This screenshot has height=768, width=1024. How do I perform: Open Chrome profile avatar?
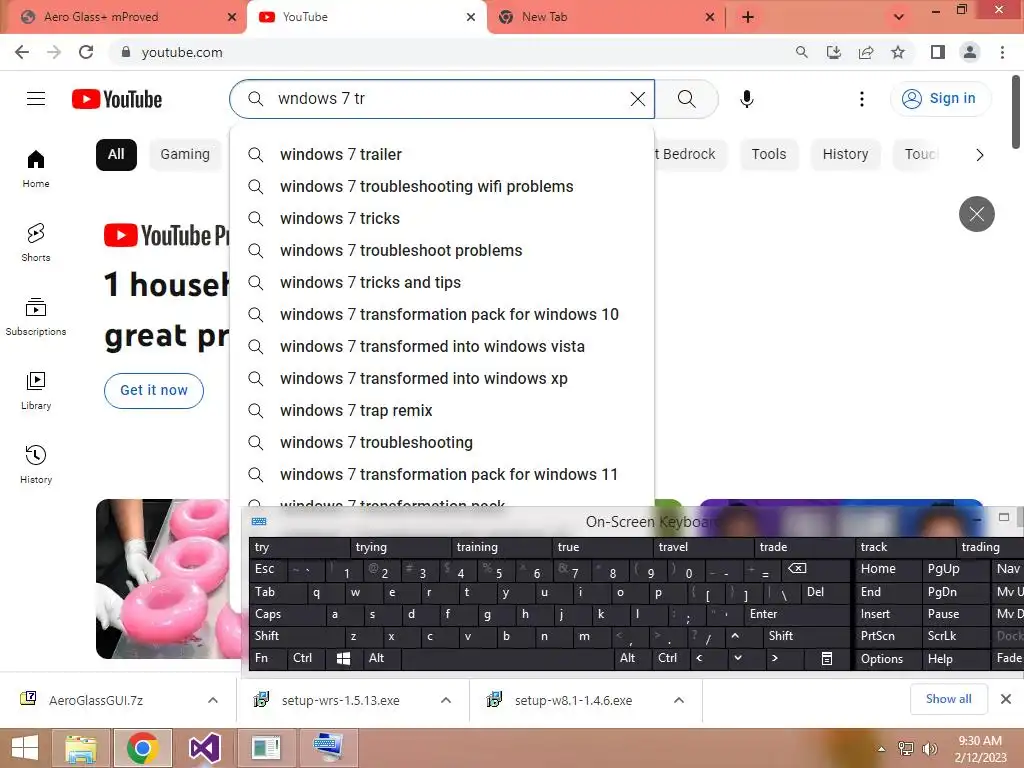970,52
